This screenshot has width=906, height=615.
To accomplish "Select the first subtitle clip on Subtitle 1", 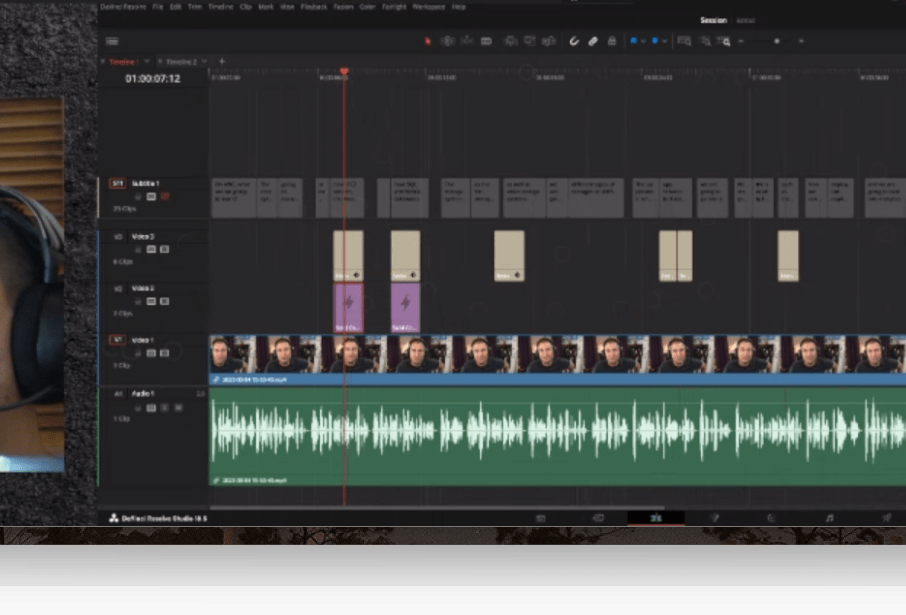I will coord(233,198).
